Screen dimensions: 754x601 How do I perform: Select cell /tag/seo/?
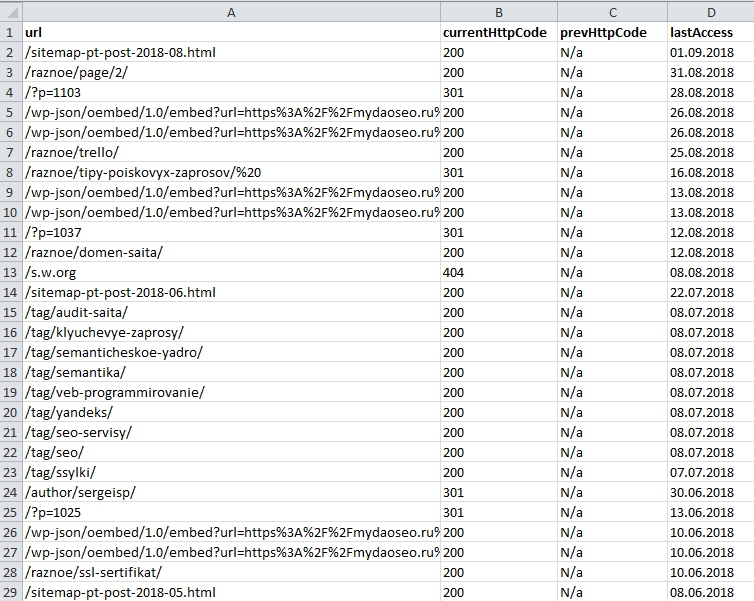(x=231, y=452)
